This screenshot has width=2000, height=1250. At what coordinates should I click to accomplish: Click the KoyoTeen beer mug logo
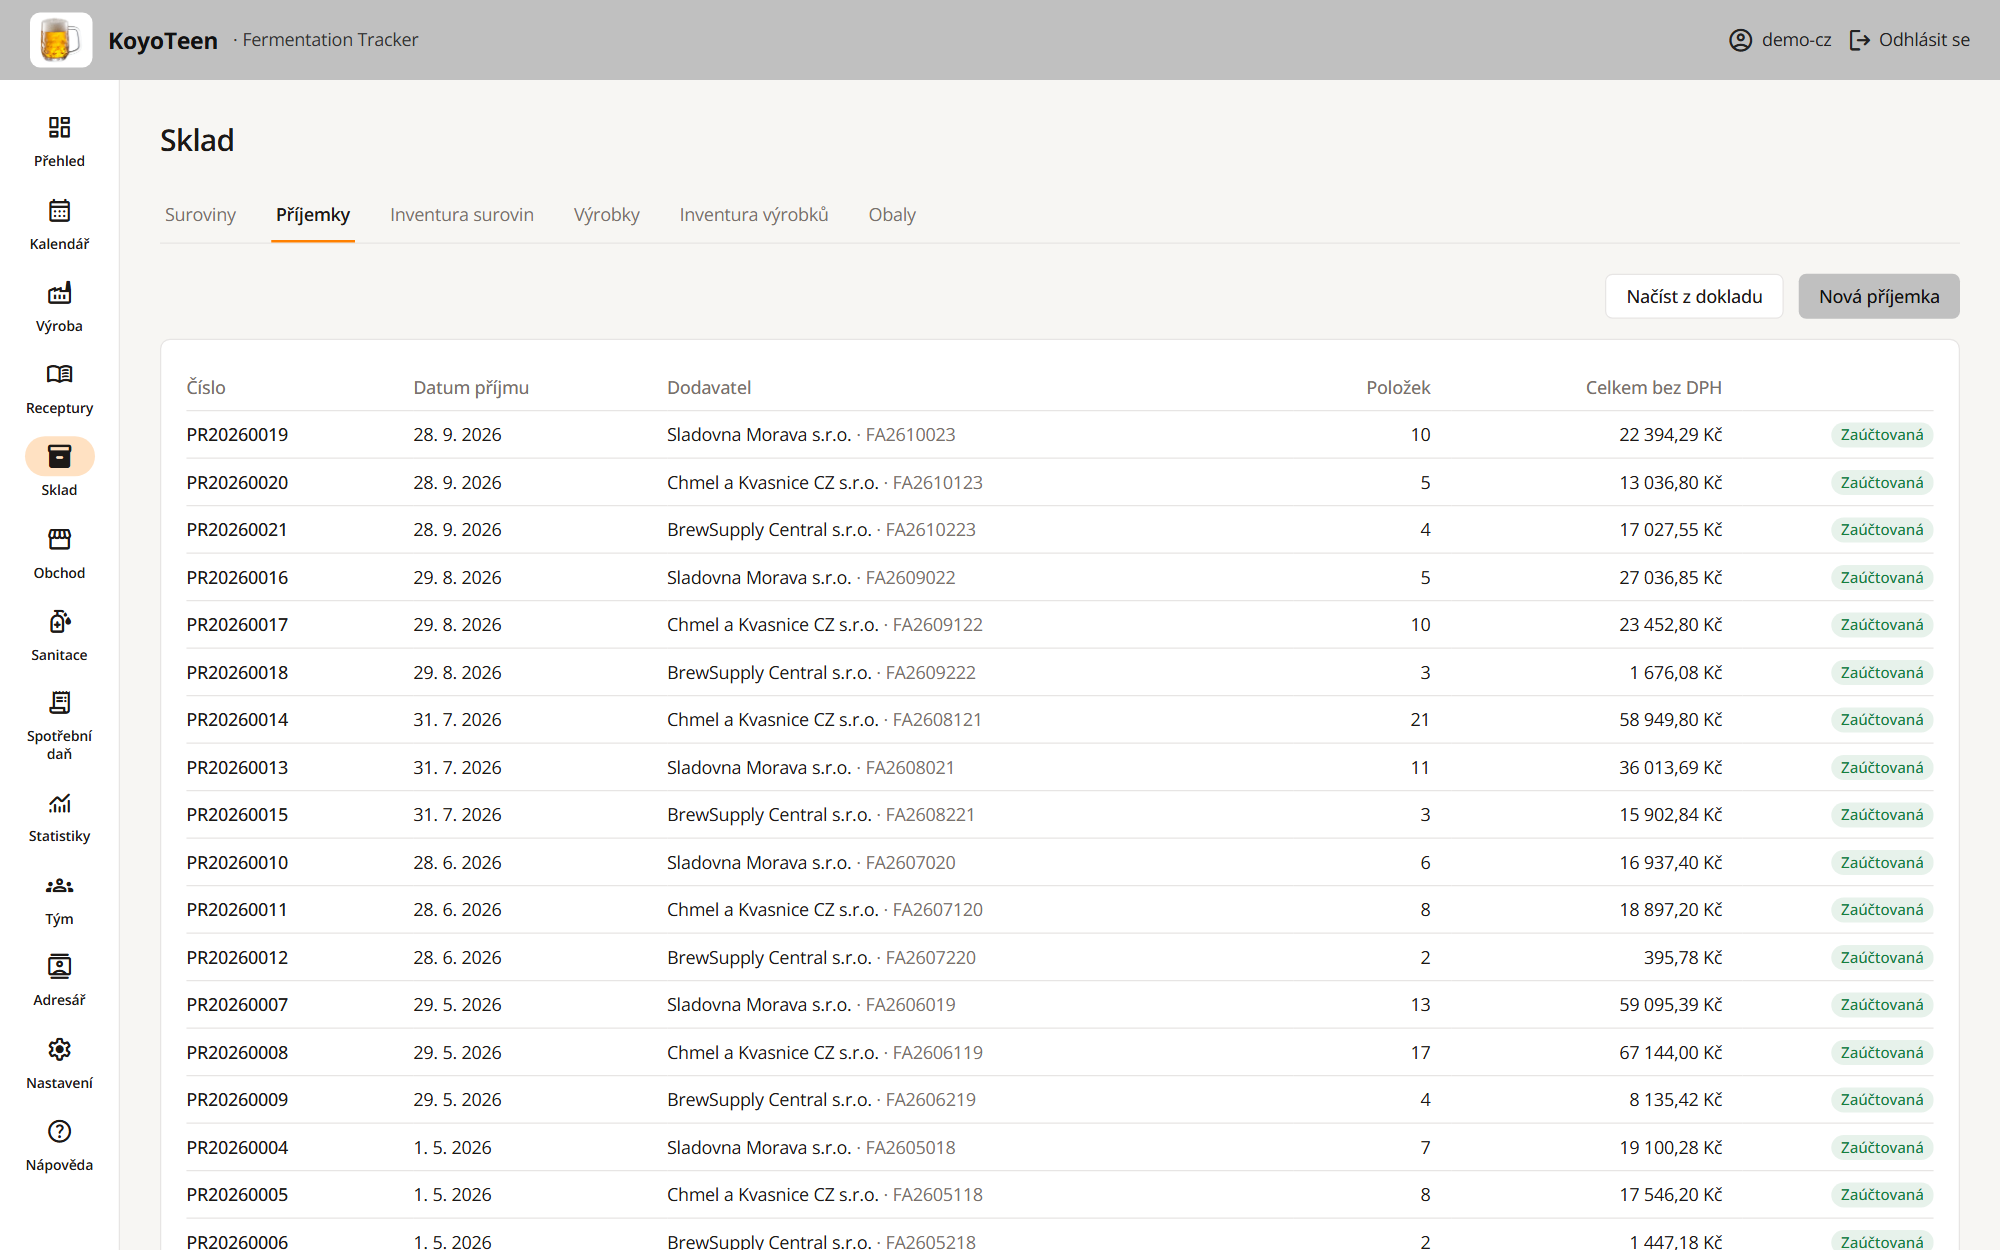click(61, 40)
